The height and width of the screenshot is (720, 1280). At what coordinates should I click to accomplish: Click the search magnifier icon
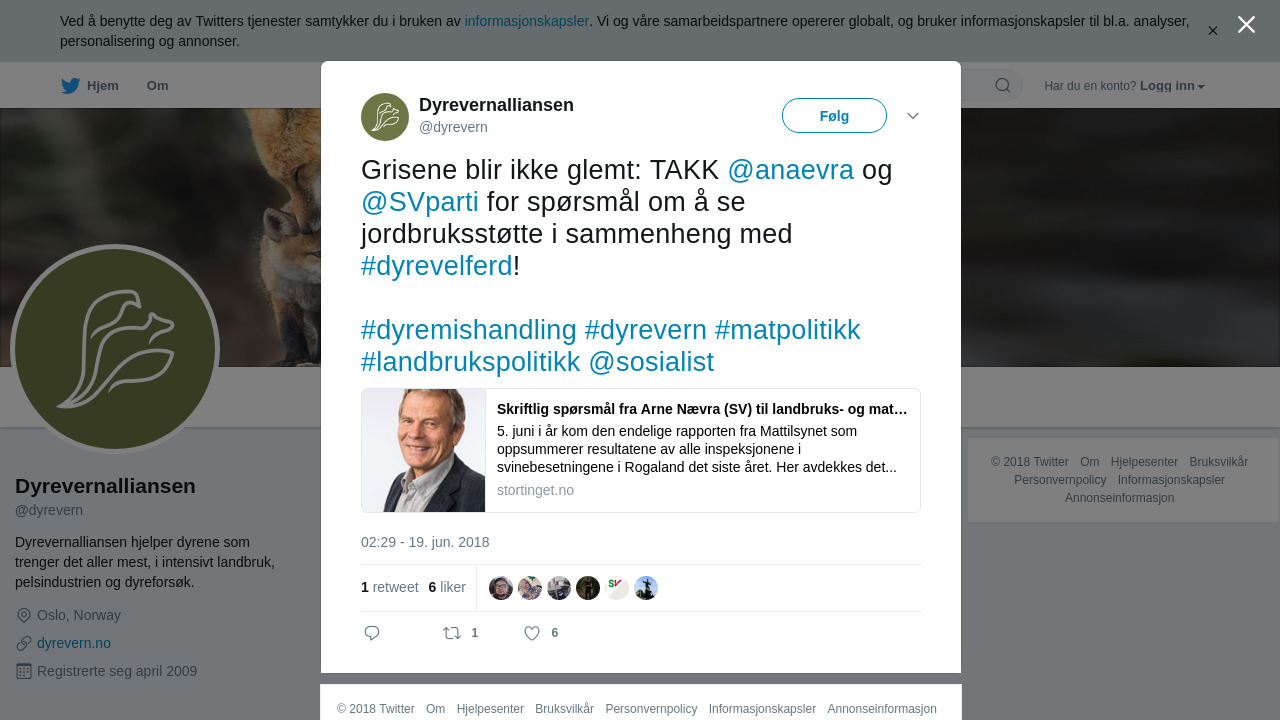(1003, 86)
